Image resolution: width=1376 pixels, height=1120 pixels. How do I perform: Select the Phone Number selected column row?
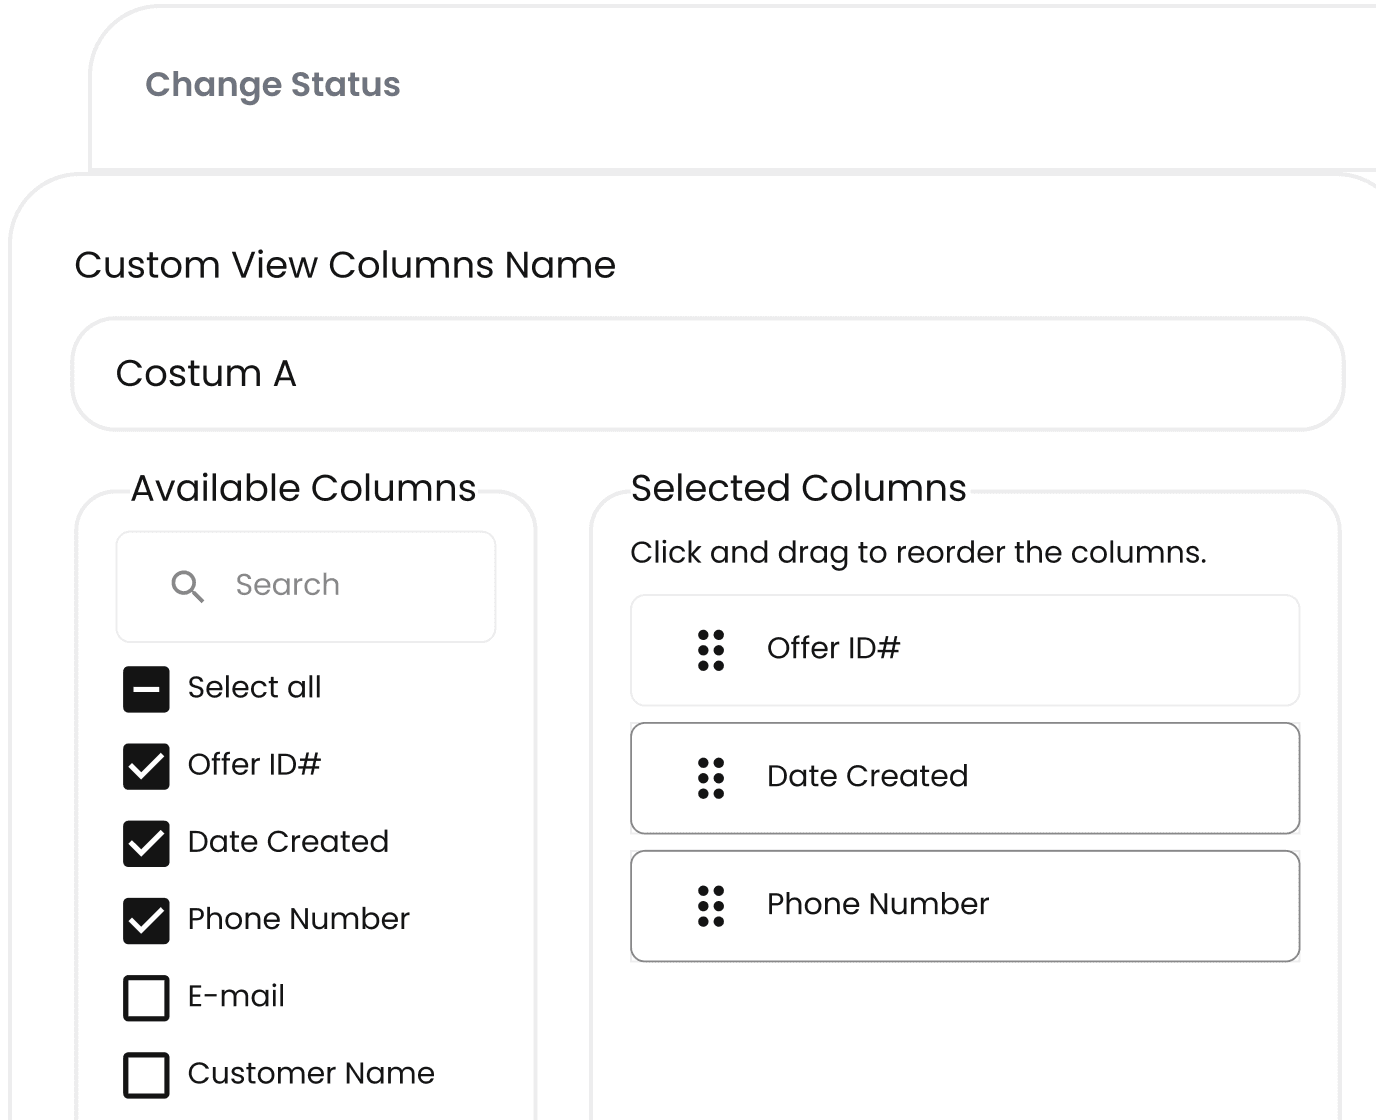click(x=964, y=906)
